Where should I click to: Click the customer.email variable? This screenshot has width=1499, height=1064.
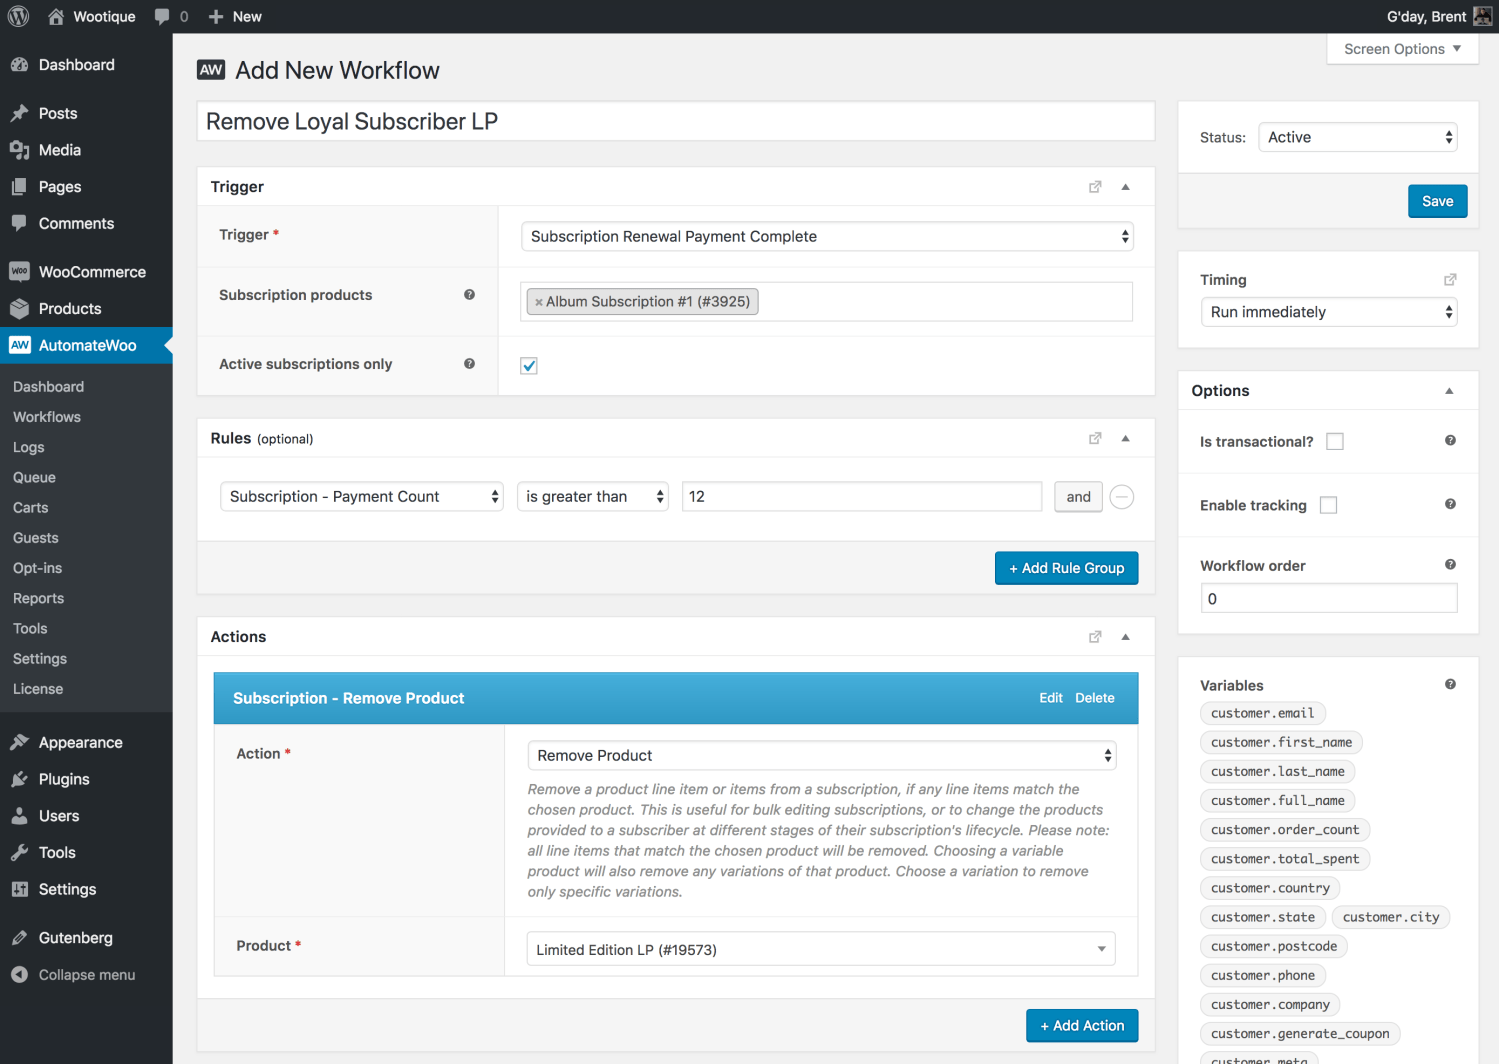coord(1262,713)
